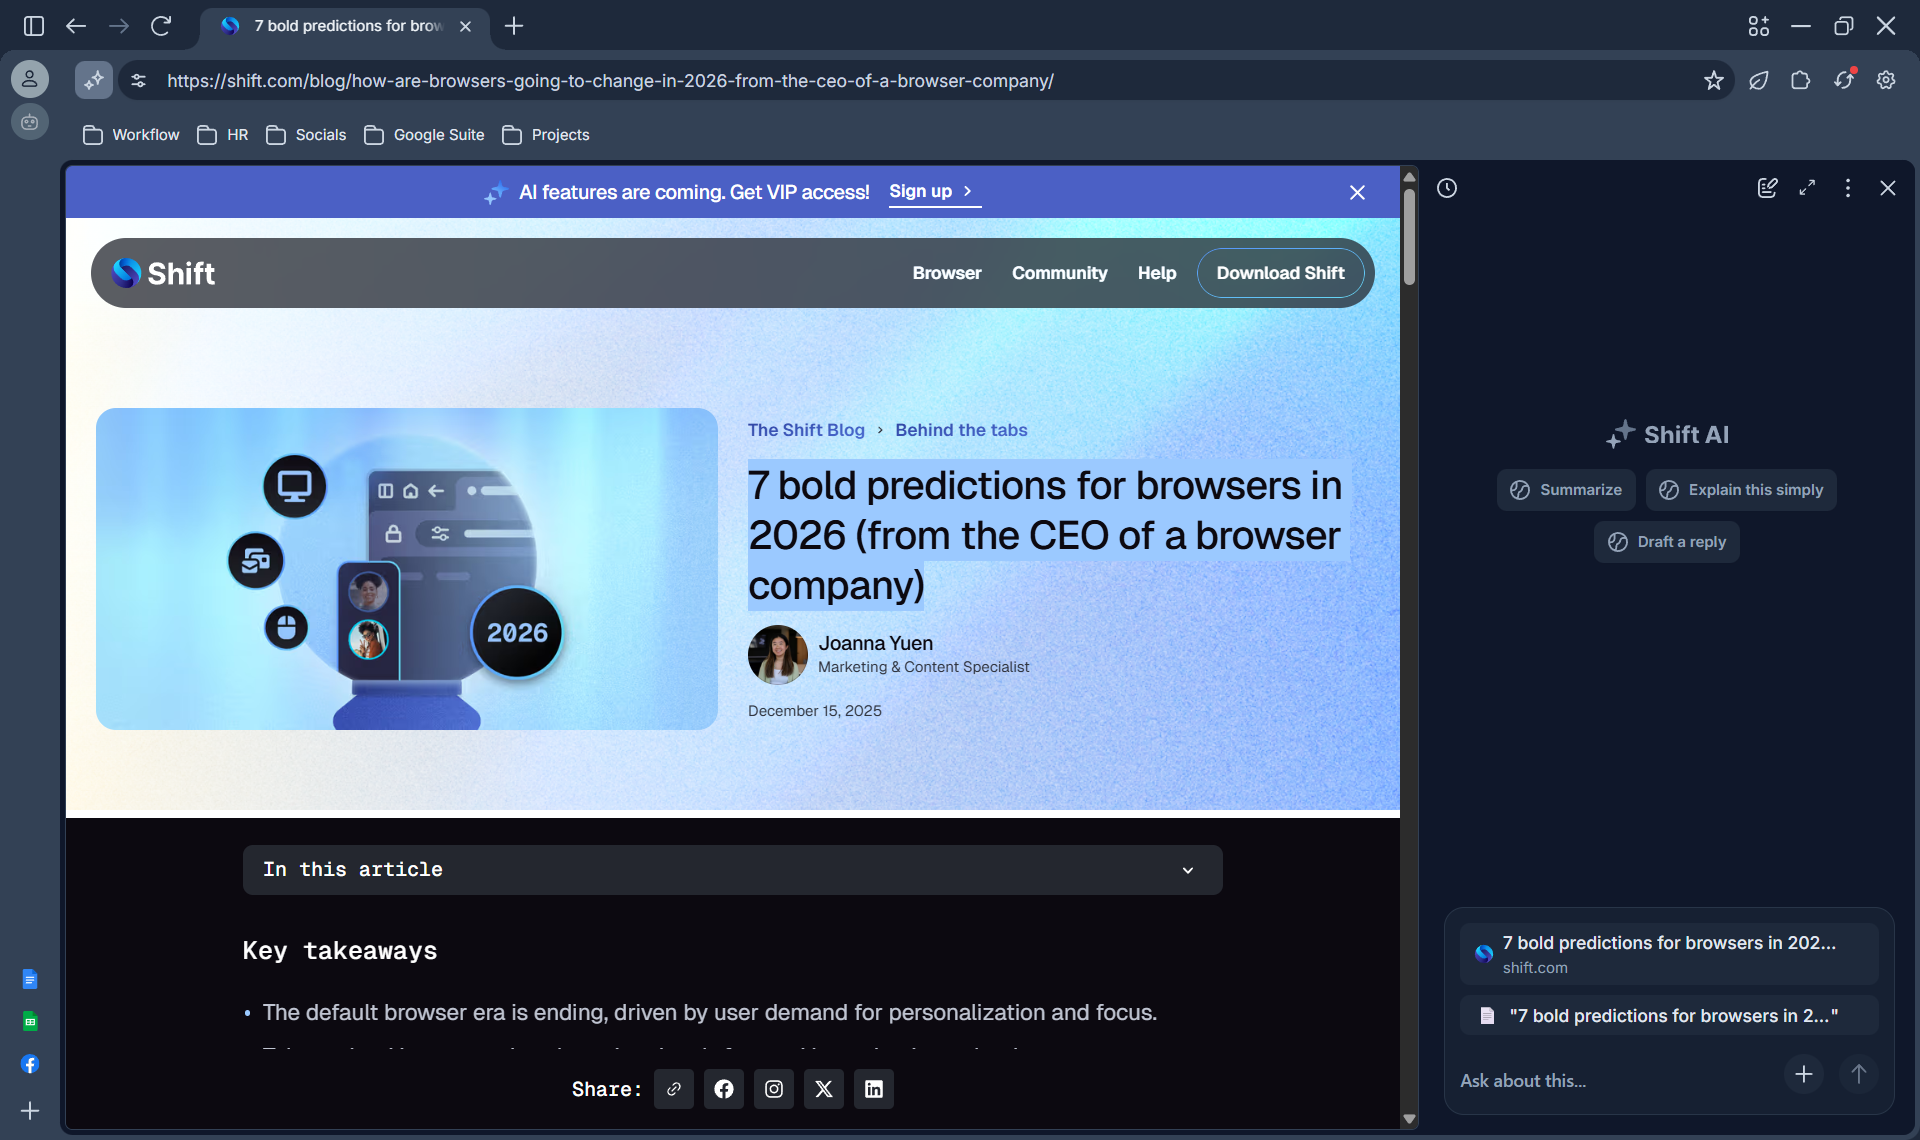Viewport: 1920px width, 1140px height.
Task: Reload the current page
Action: 161,26
